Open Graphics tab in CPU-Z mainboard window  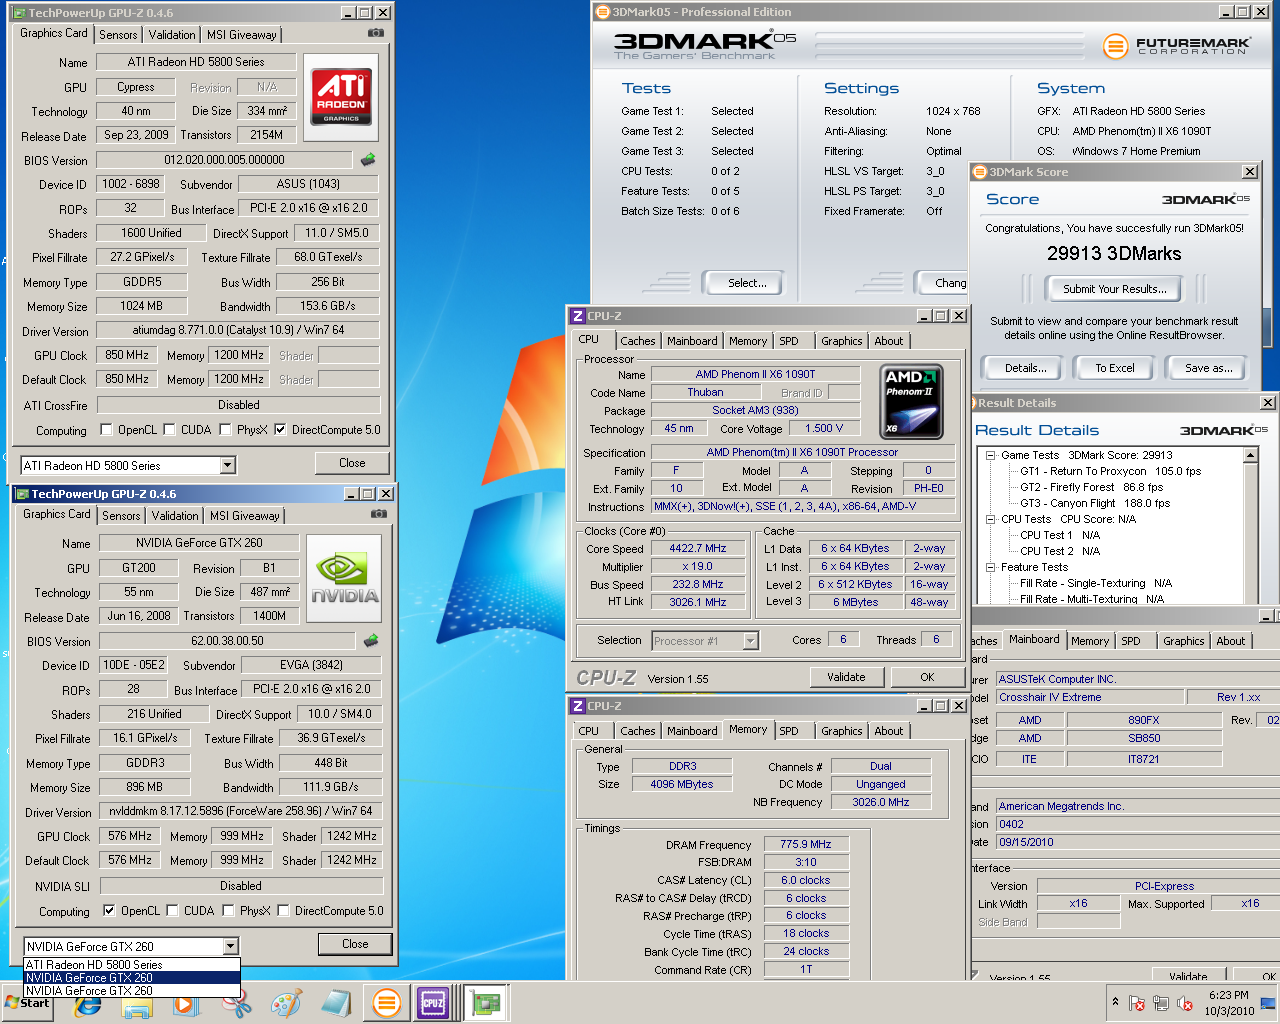(1183, 641)
